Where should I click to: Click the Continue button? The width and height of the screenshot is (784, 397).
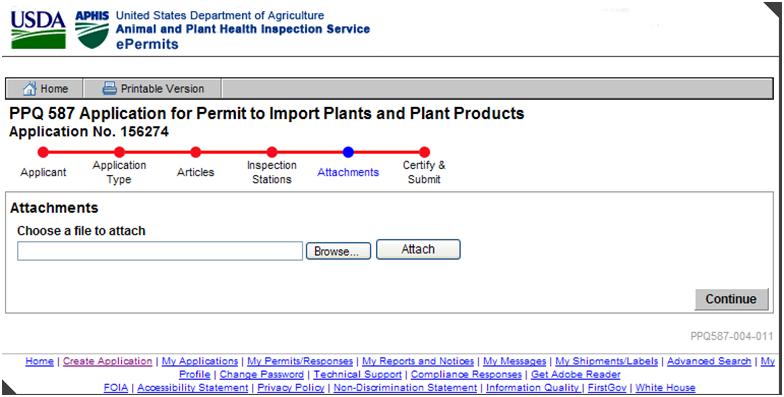point(731,299)
